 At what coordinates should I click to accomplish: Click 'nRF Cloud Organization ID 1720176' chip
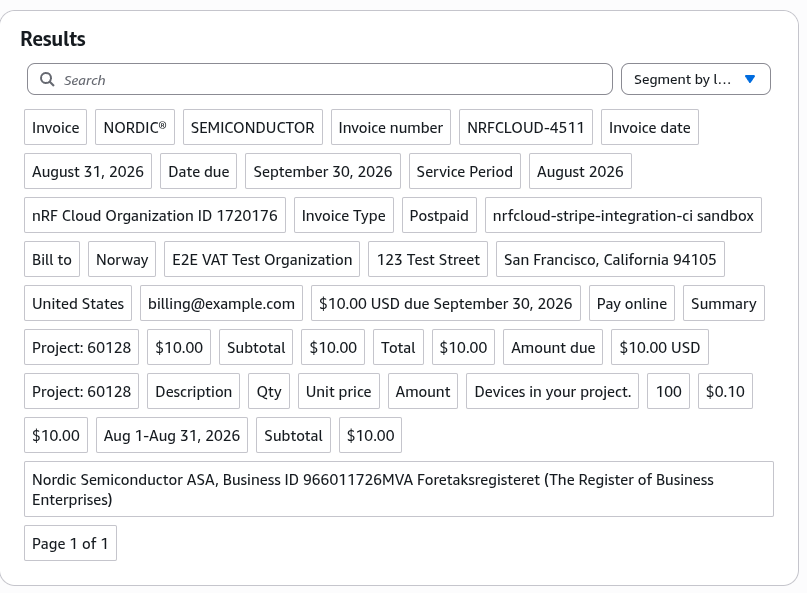click(x=155, y=215)
